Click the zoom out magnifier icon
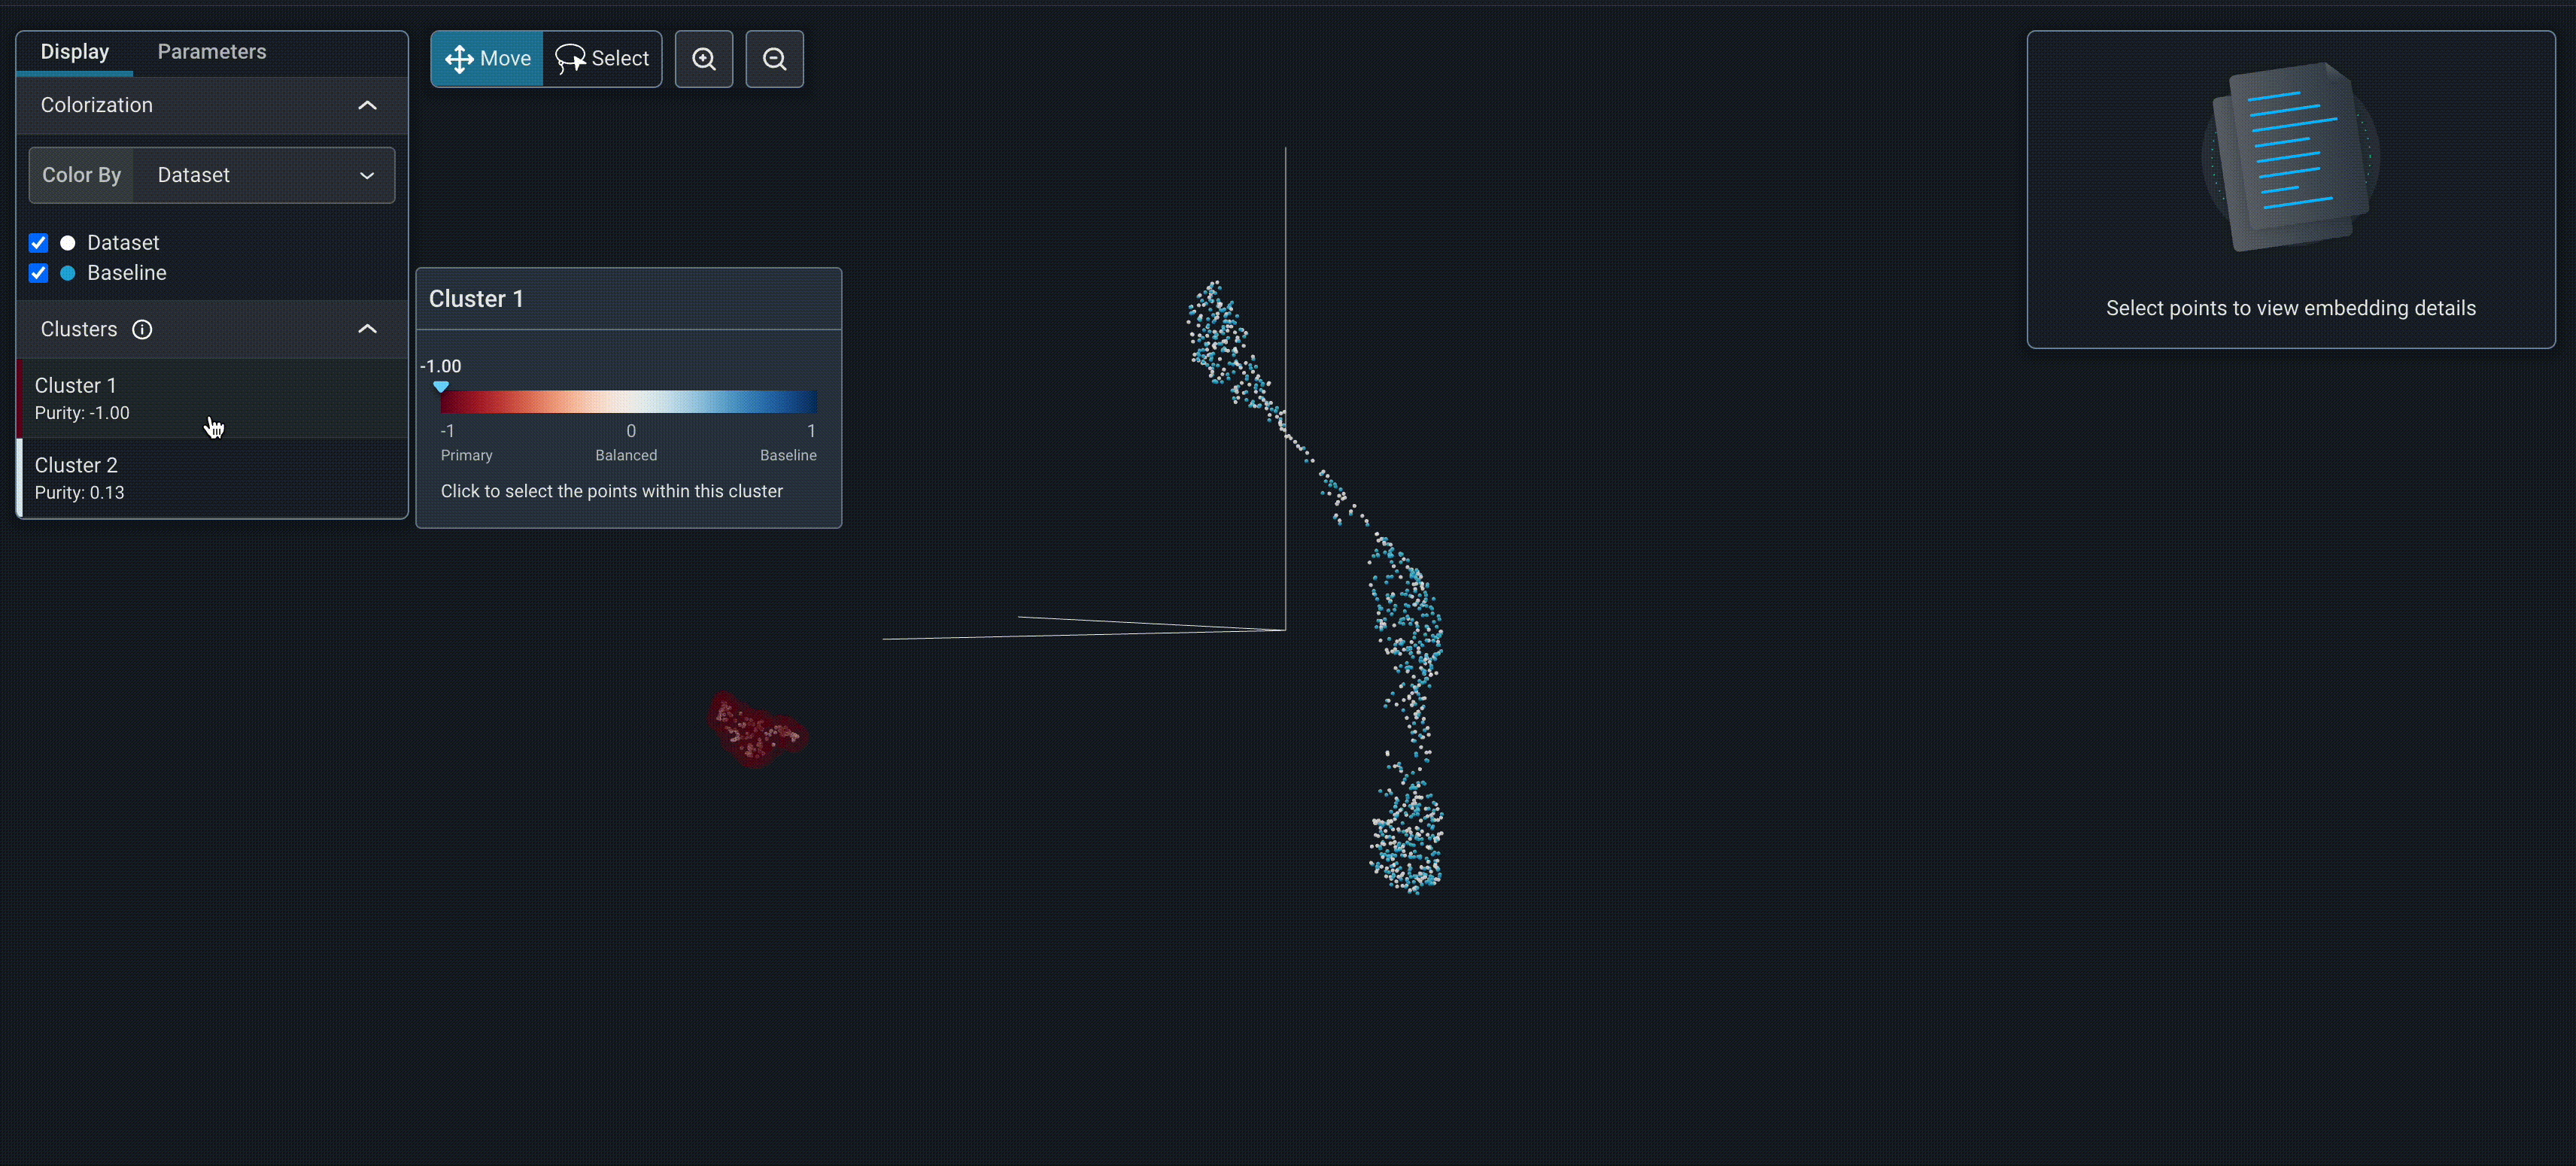The width and height of the screenshot is (2576, 1166). pyautogui.click(x=774, y=59)
